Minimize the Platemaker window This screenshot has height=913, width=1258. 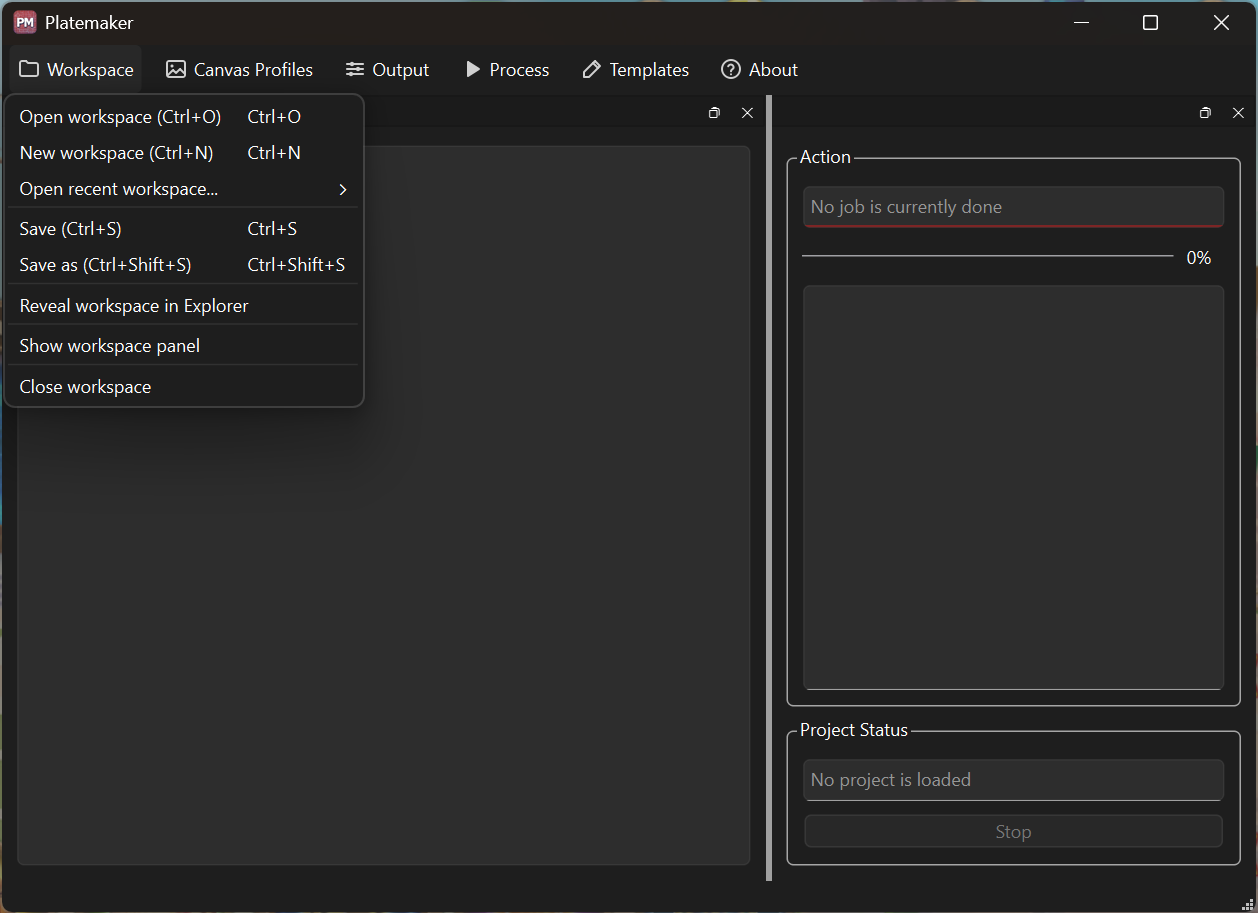[x=1081, y=22]
